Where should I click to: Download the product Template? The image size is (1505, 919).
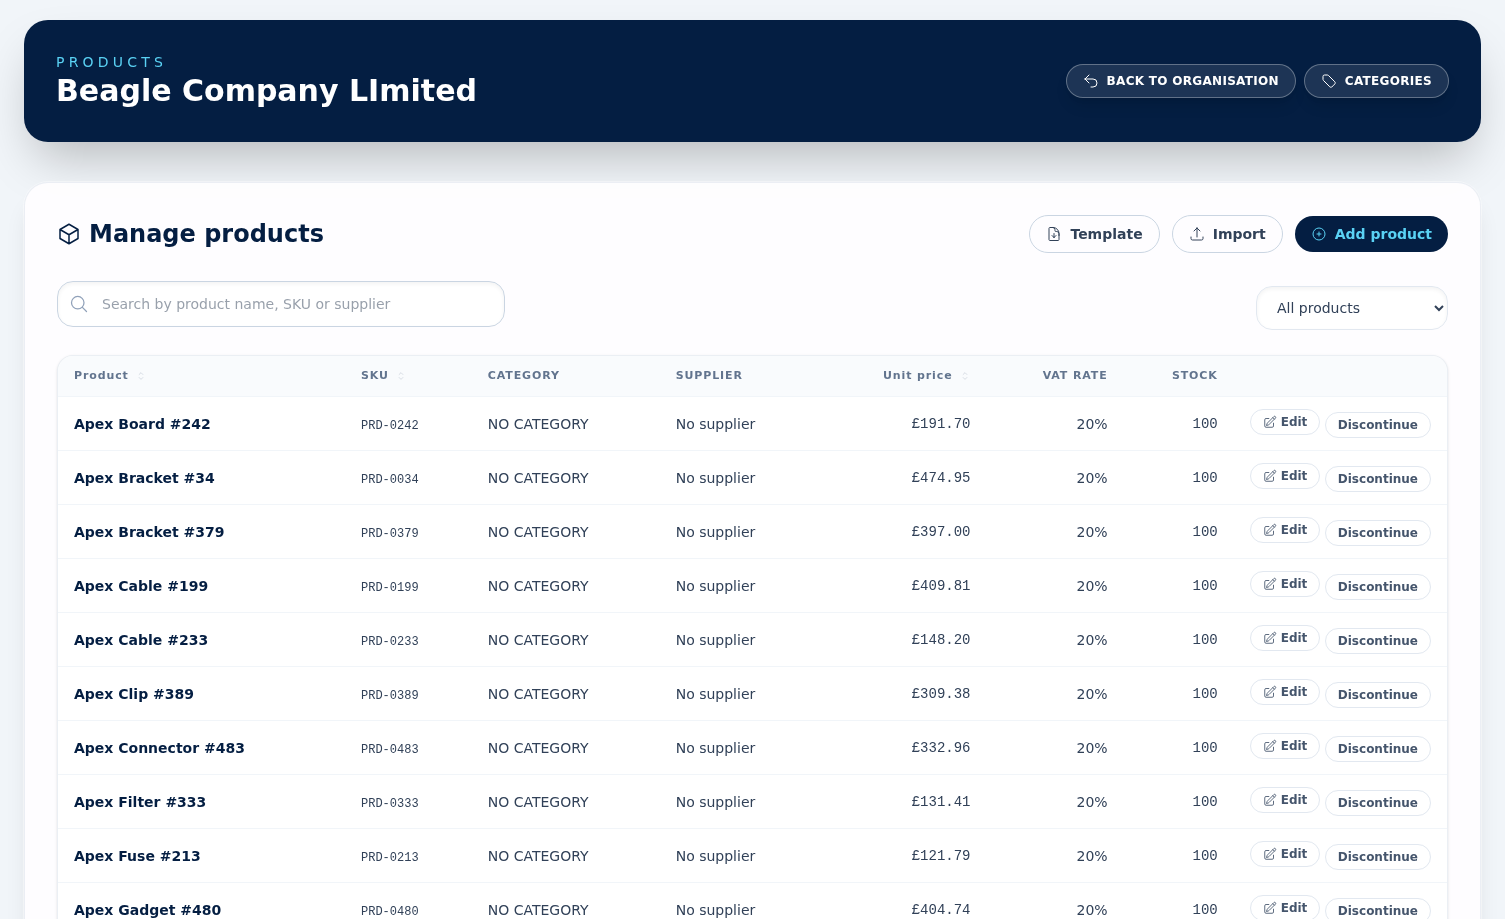(x=1094, y=234)
